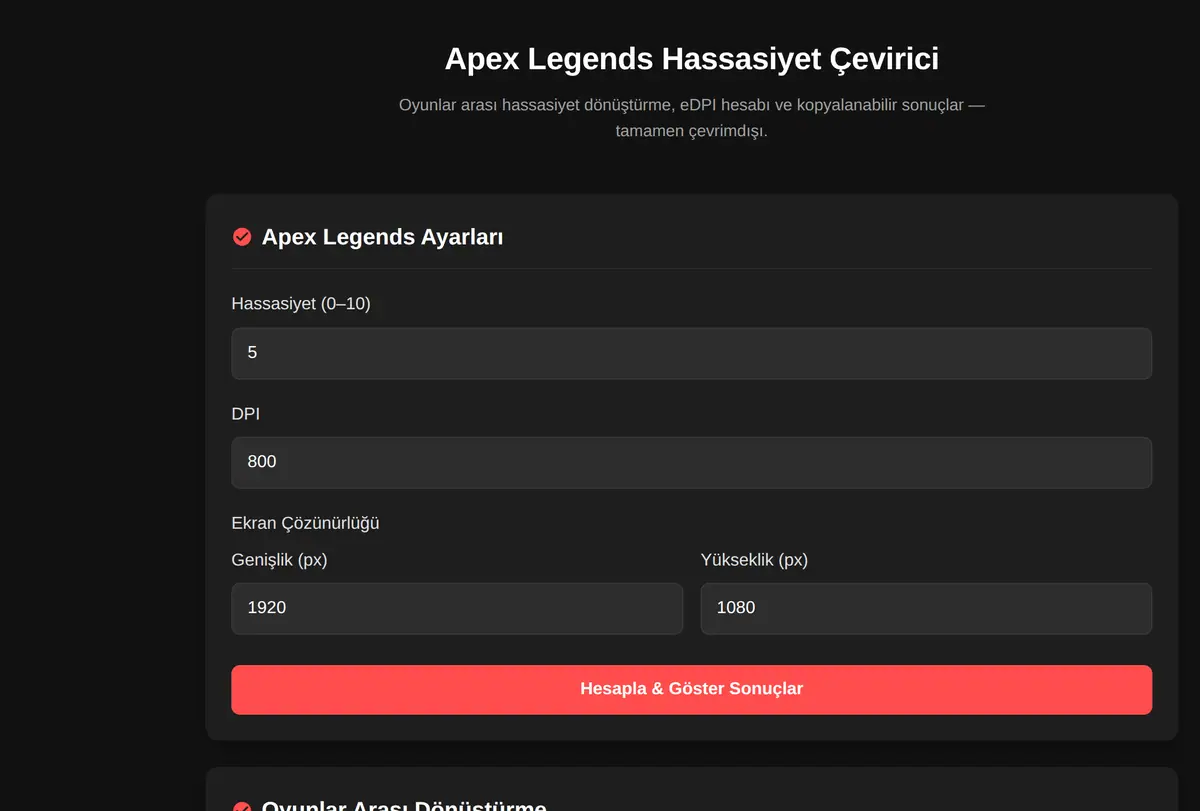Click the Hesapla & Göster Sonuçlar button
This screenshot has width=1200, height=811.
pos(691,689)
